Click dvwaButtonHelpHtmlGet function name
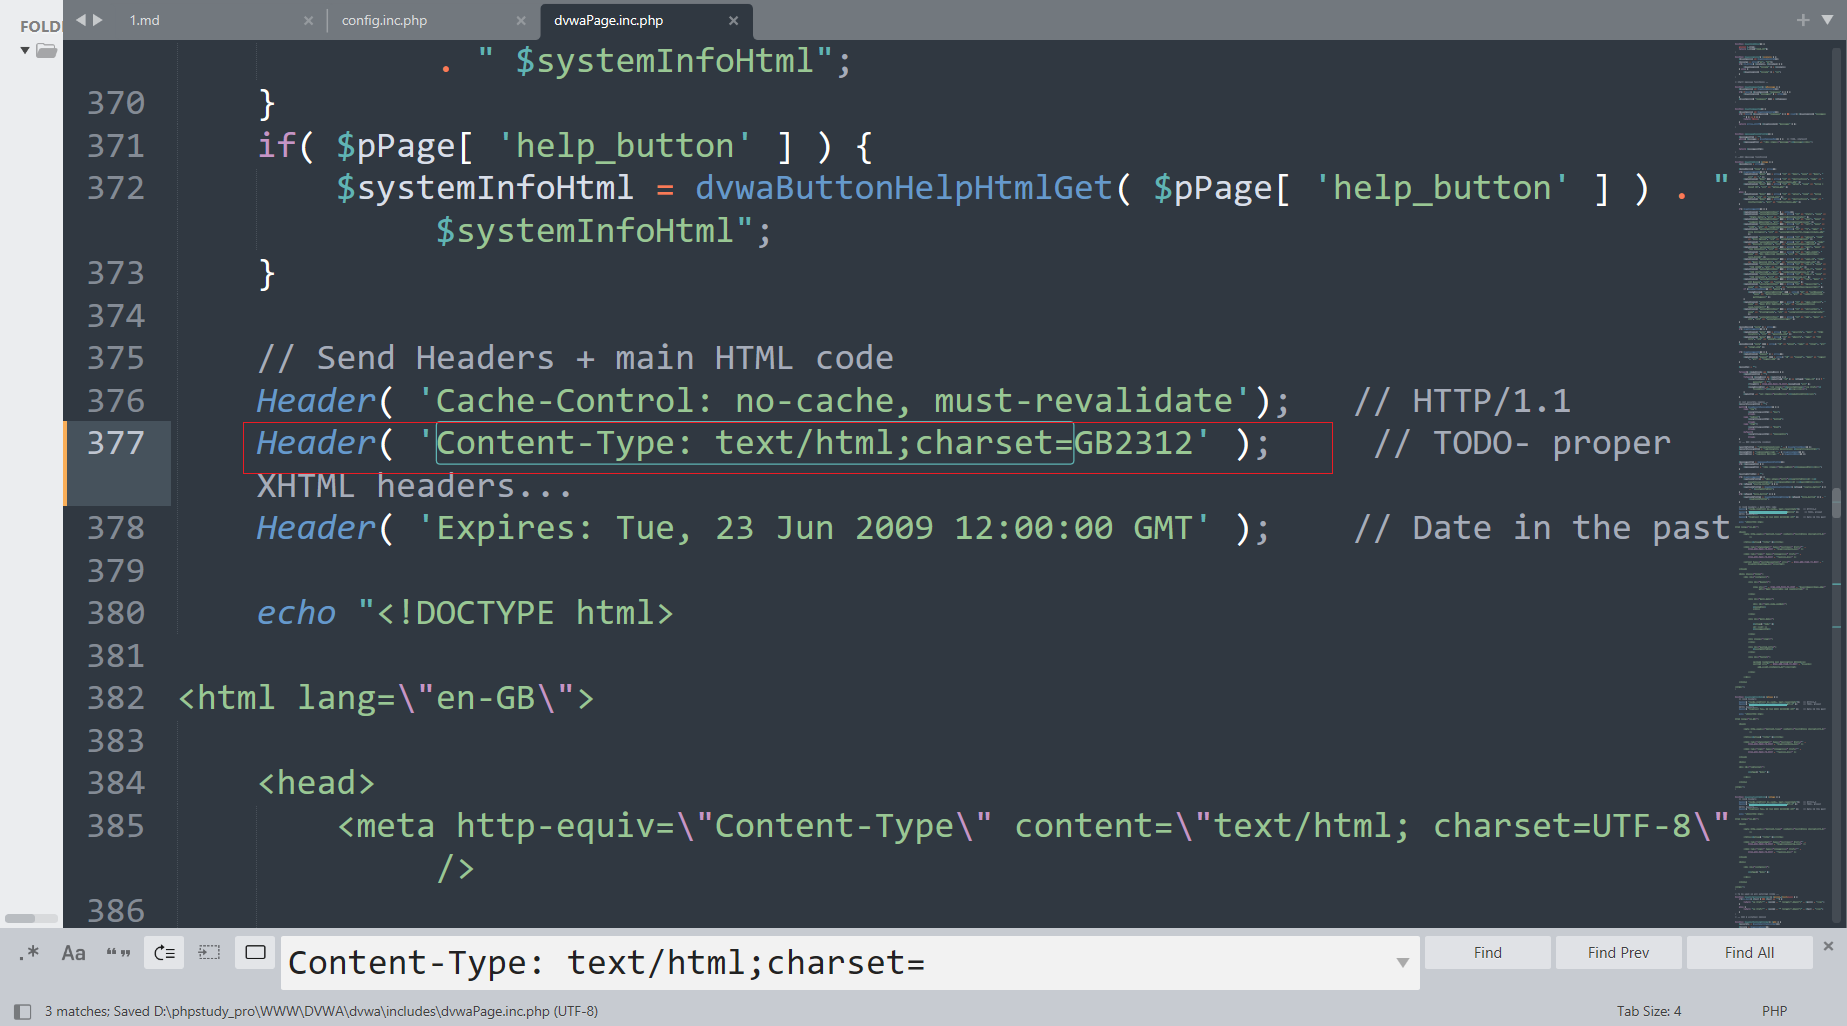Image resolution: width=1847 pixels, height=1026 pixels. coord(904,188)
